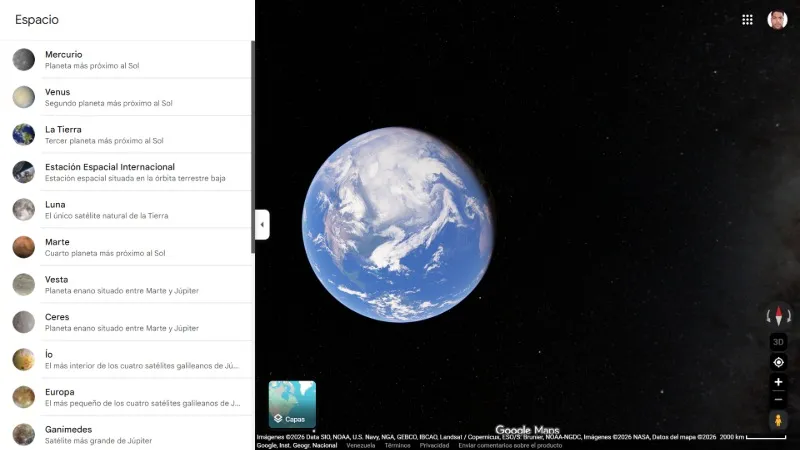
Task: Rotate view counterclockwise with left compass arrow
Action: click(x=768, y=316)
